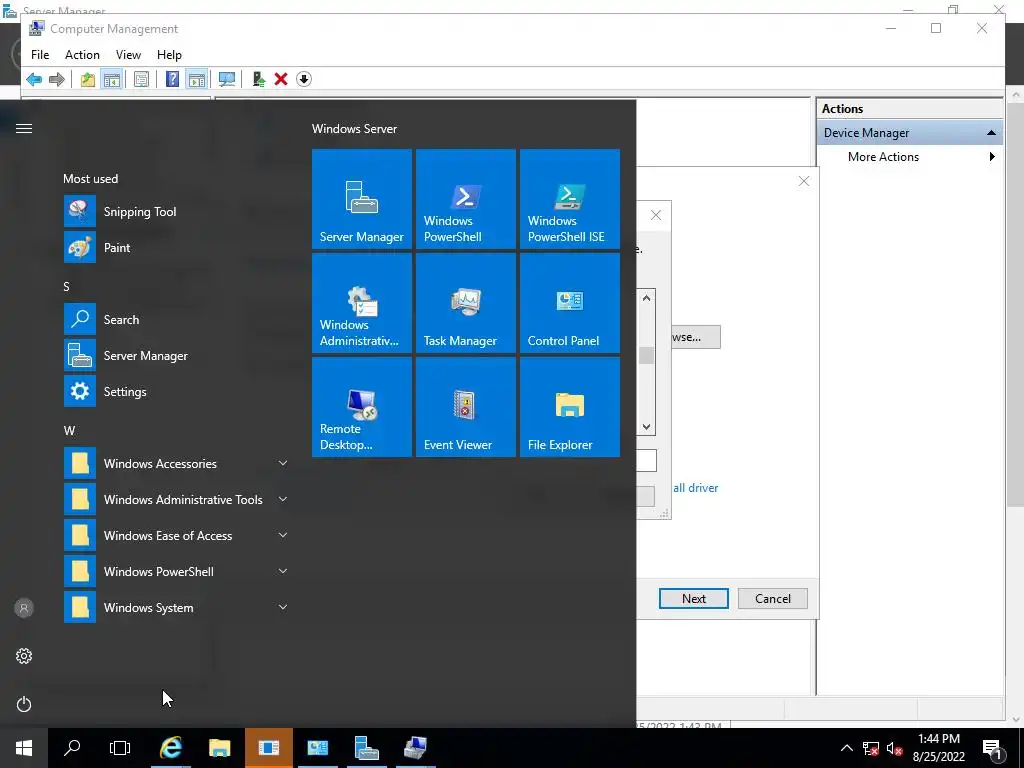Open the Help menu
The image size is (1024, 768).
(169, 55)
